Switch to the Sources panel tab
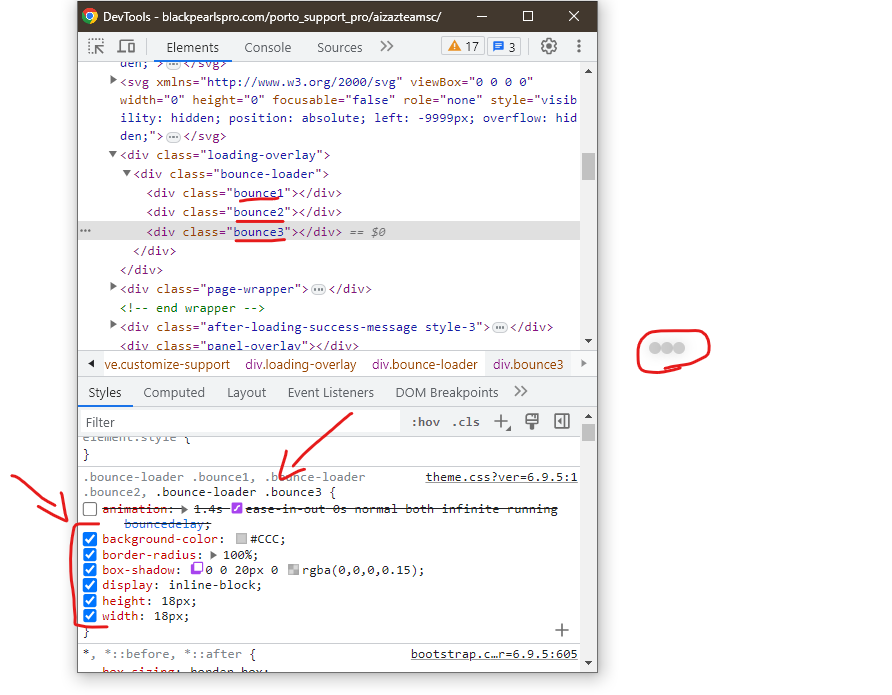 pyautogui.click(x=340, y=47)
